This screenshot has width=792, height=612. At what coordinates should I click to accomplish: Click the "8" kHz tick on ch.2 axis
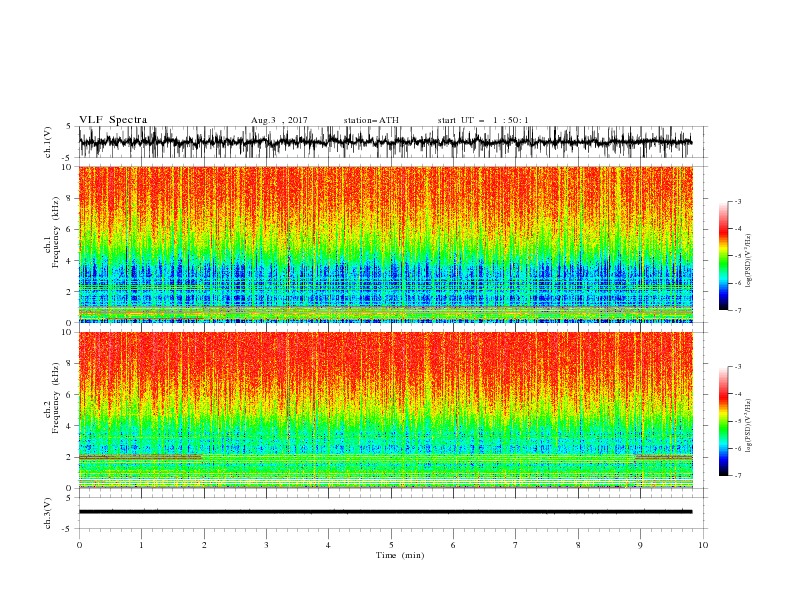70,364
